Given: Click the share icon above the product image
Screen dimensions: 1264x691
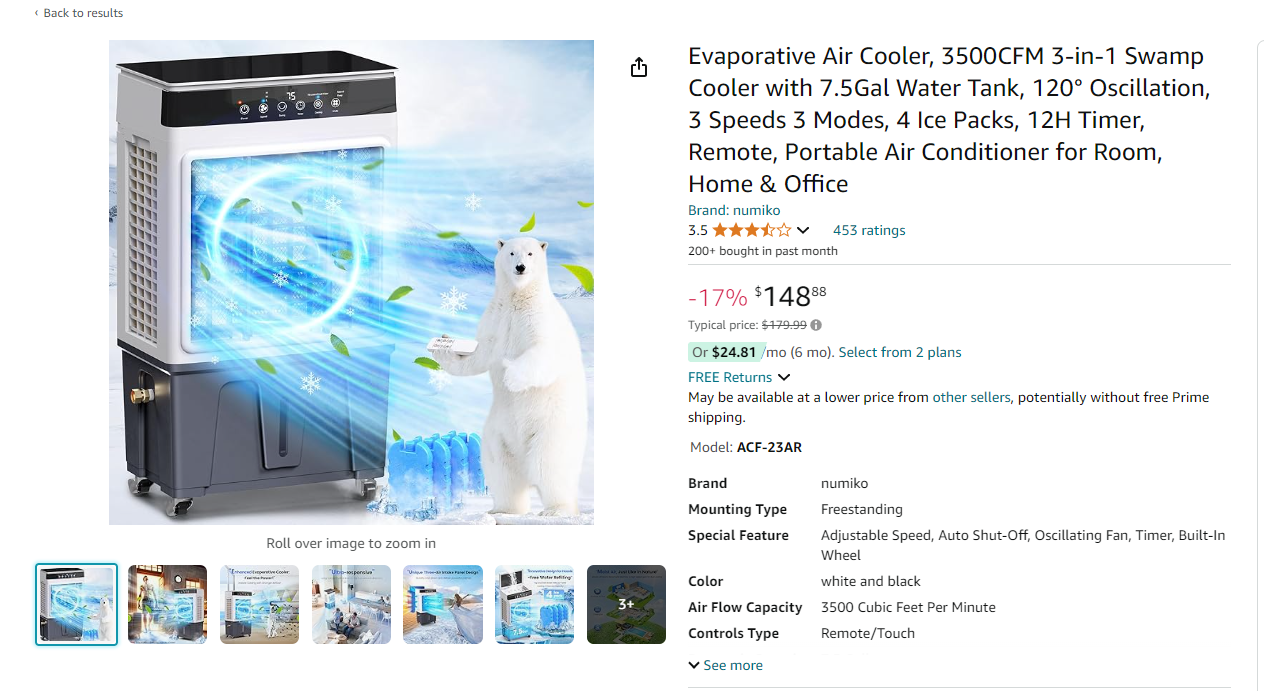Looking at the screenshot, I should [x=639, y=68].
